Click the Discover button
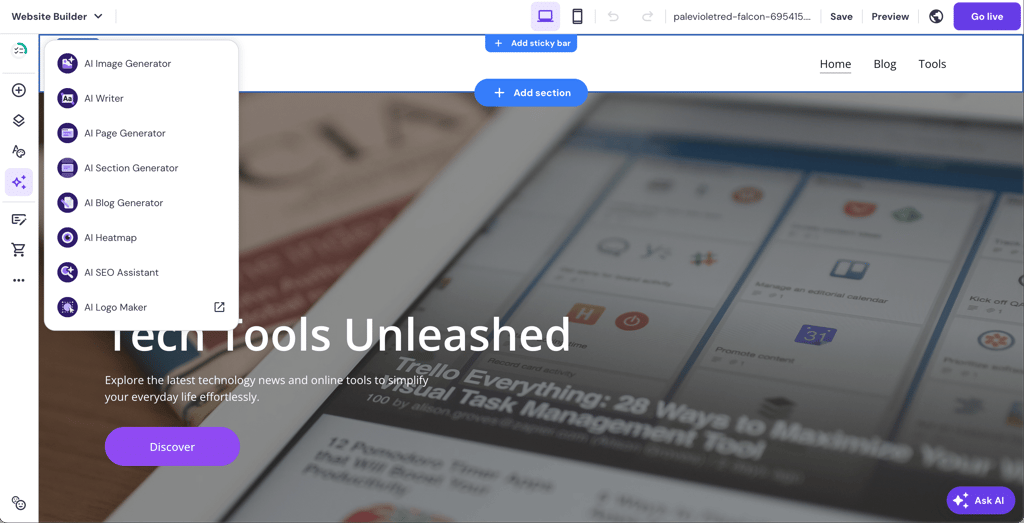1024x523 pixels. (172, 447)
